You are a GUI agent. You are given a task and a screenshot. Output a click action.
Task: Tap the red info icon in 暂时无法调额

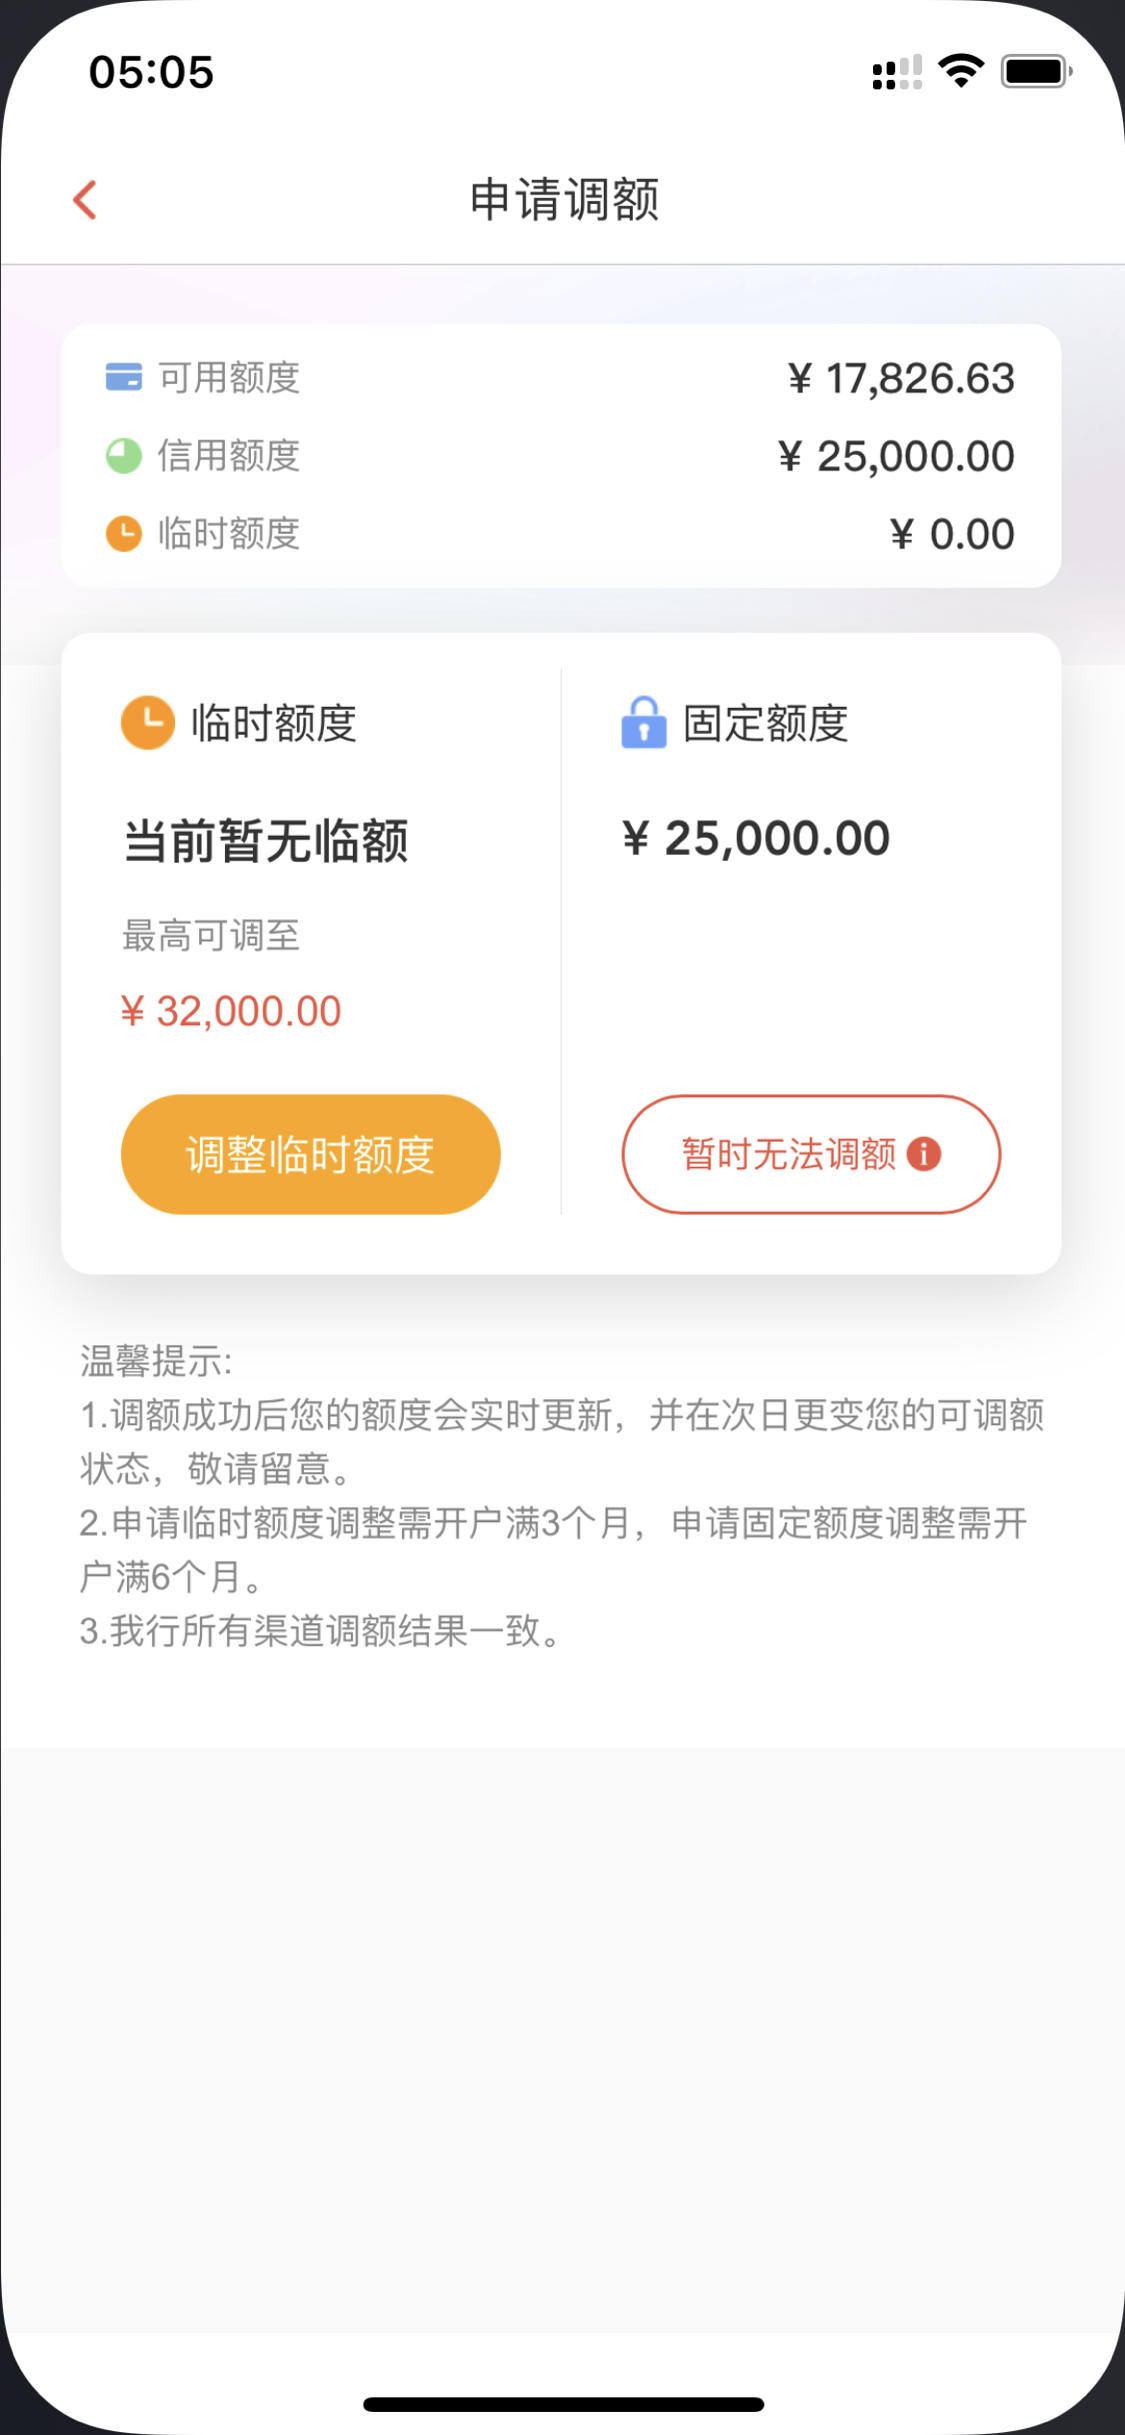tap(923, 1154)
